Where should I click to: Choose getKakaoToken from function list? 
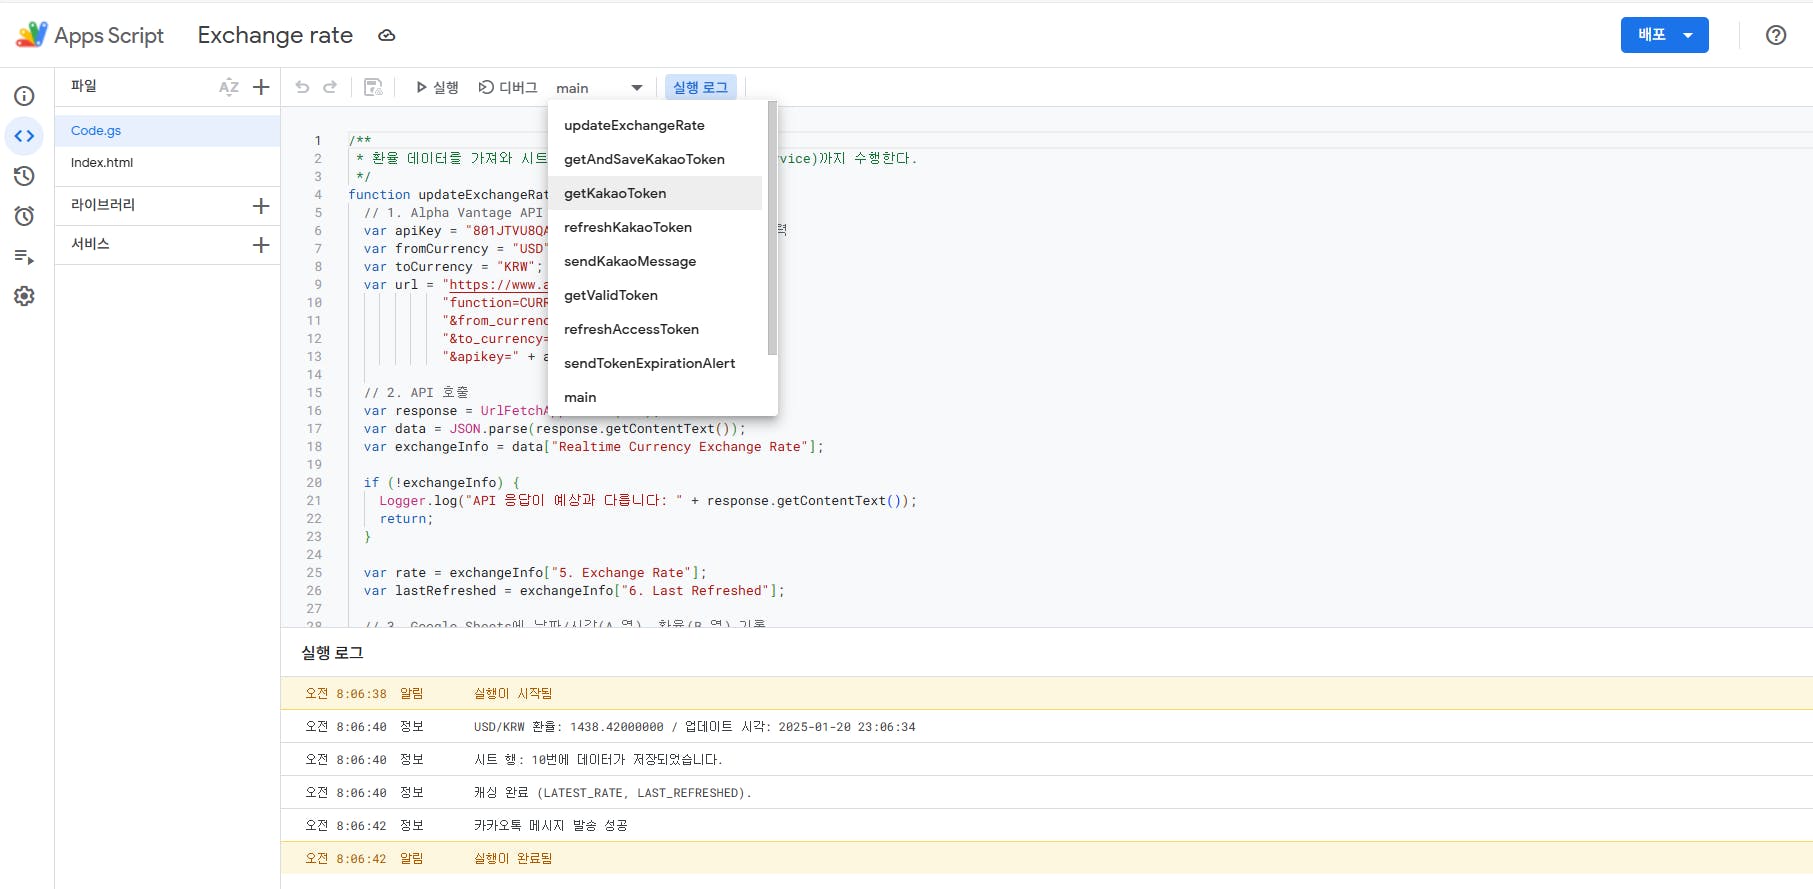point(655,193)
